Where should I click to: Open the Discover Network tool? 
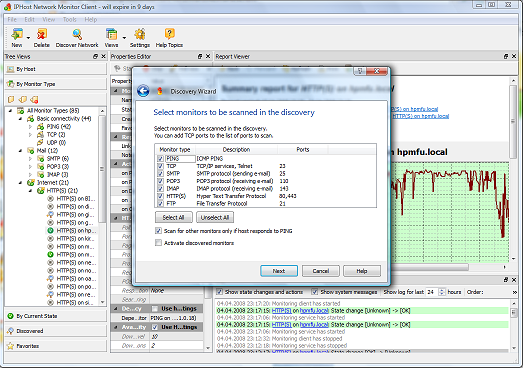(77, 35)
